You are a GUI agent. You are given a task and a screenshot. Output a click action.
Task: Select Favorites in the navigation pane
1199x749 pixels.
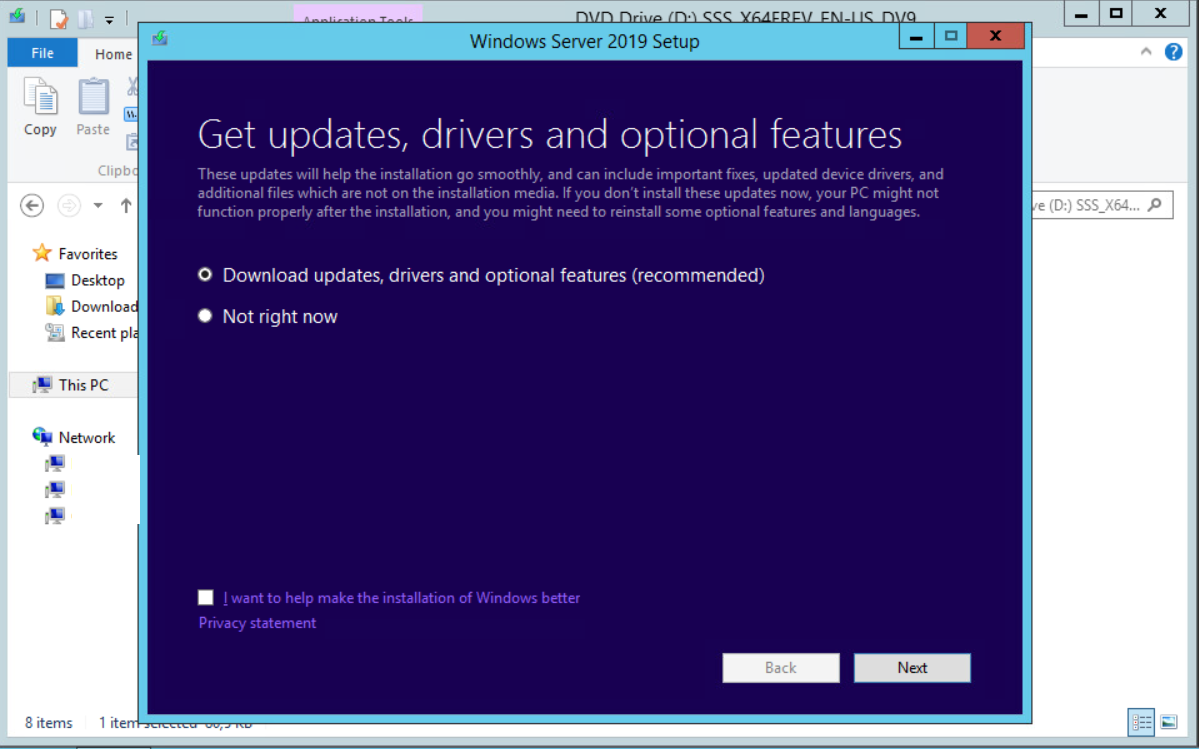point(88,254)
